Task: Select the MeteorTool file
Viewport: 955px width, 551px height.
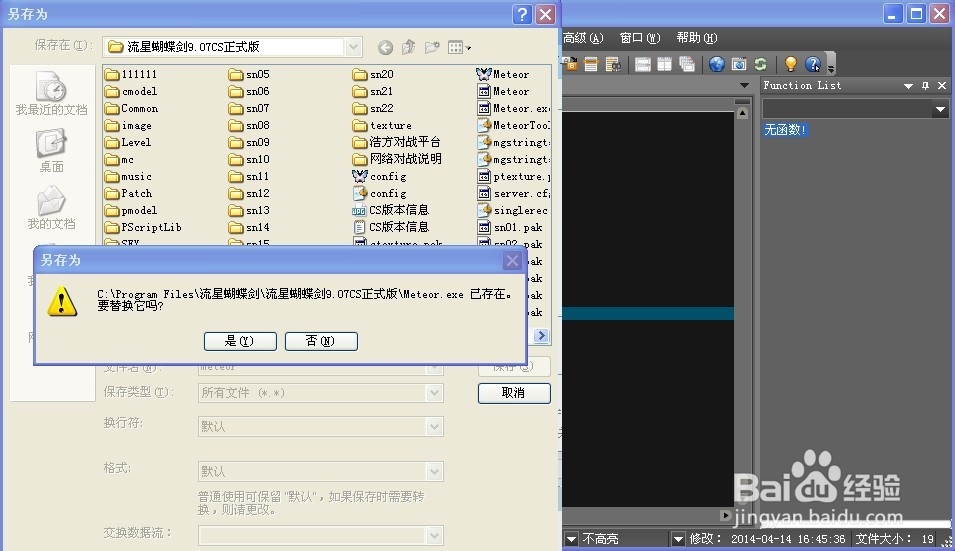Action: [513, 125]
